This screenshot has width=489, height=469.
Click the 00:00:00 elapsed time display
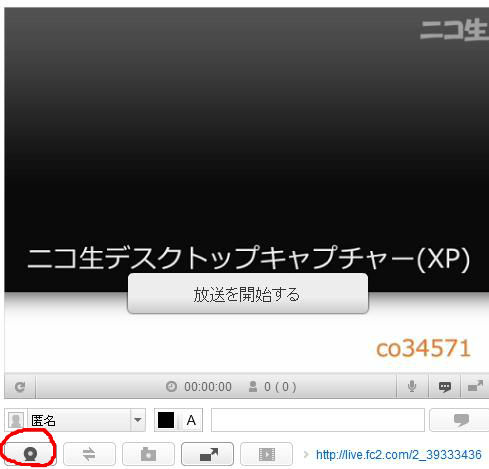pyautogui.click(x=208, y=387)
